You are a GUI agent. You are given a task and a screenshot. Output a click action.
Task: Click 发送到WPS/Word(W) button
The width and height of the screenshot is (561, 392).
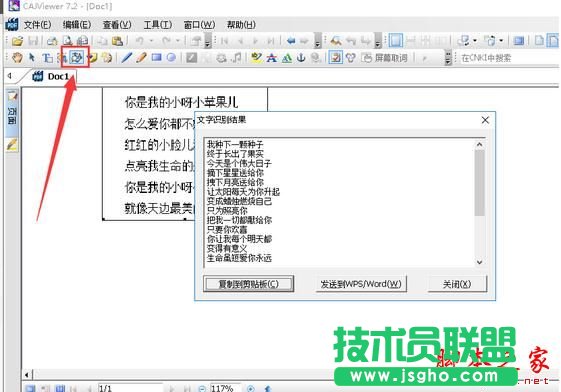(361, 284)
